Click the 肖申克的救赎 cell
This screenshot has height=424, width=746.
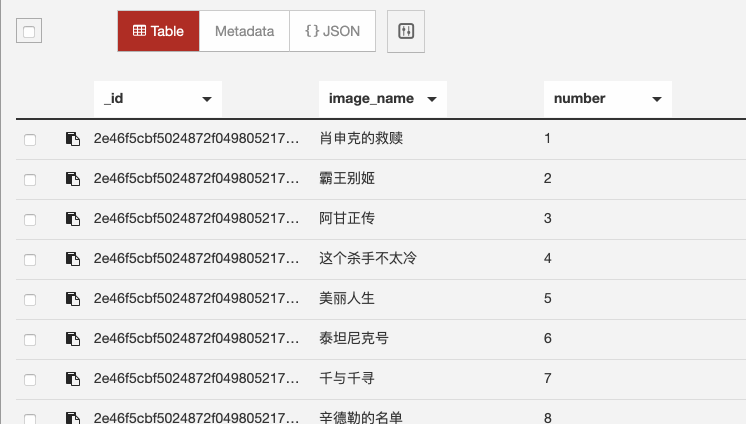(x=361, y=138)
